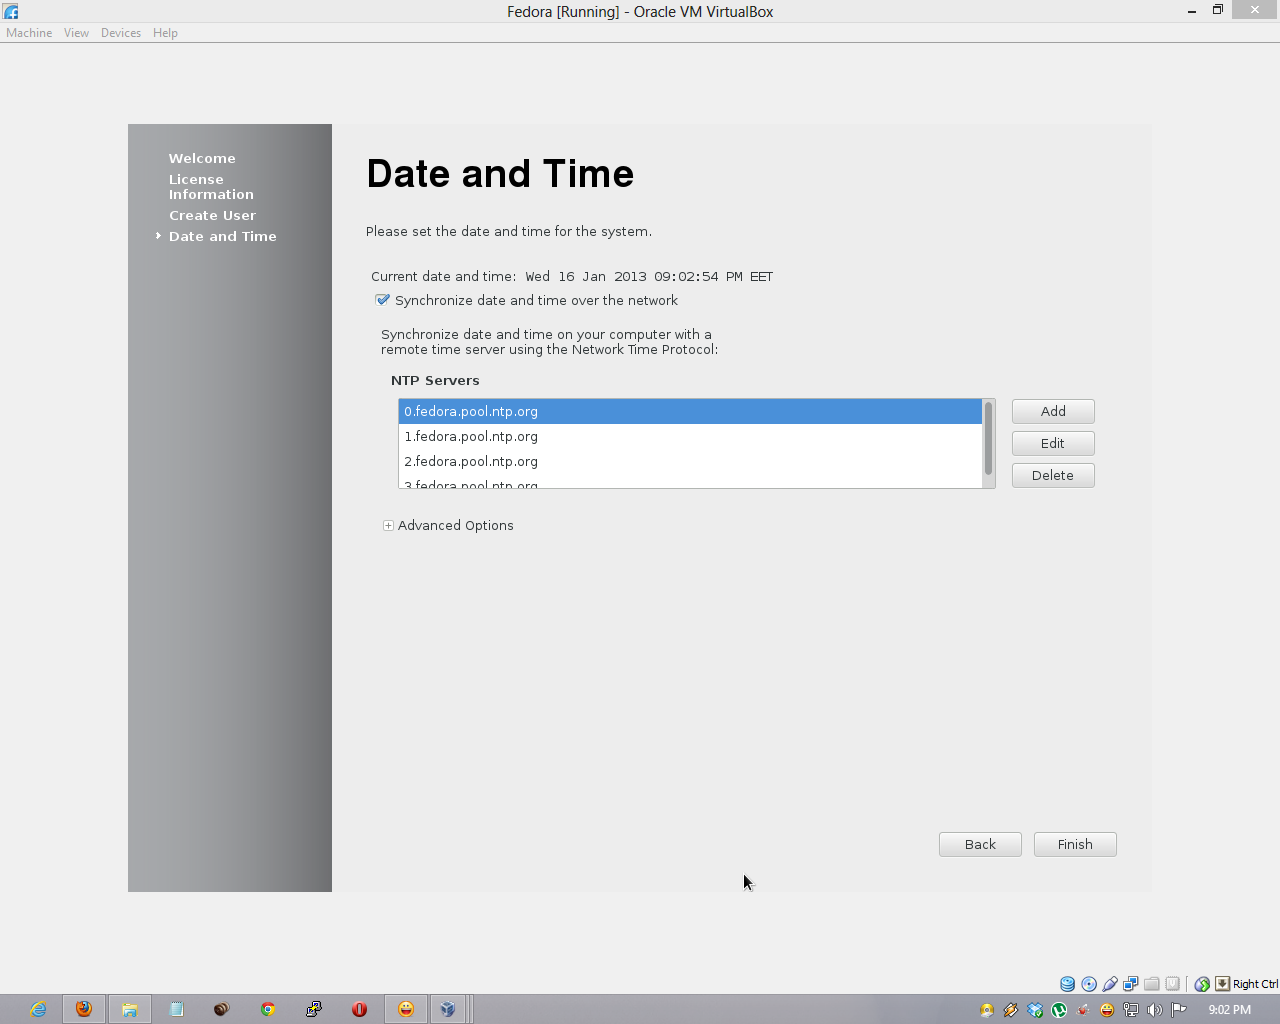Click Date and Time step in sidebar

click(x=222, y=236)
